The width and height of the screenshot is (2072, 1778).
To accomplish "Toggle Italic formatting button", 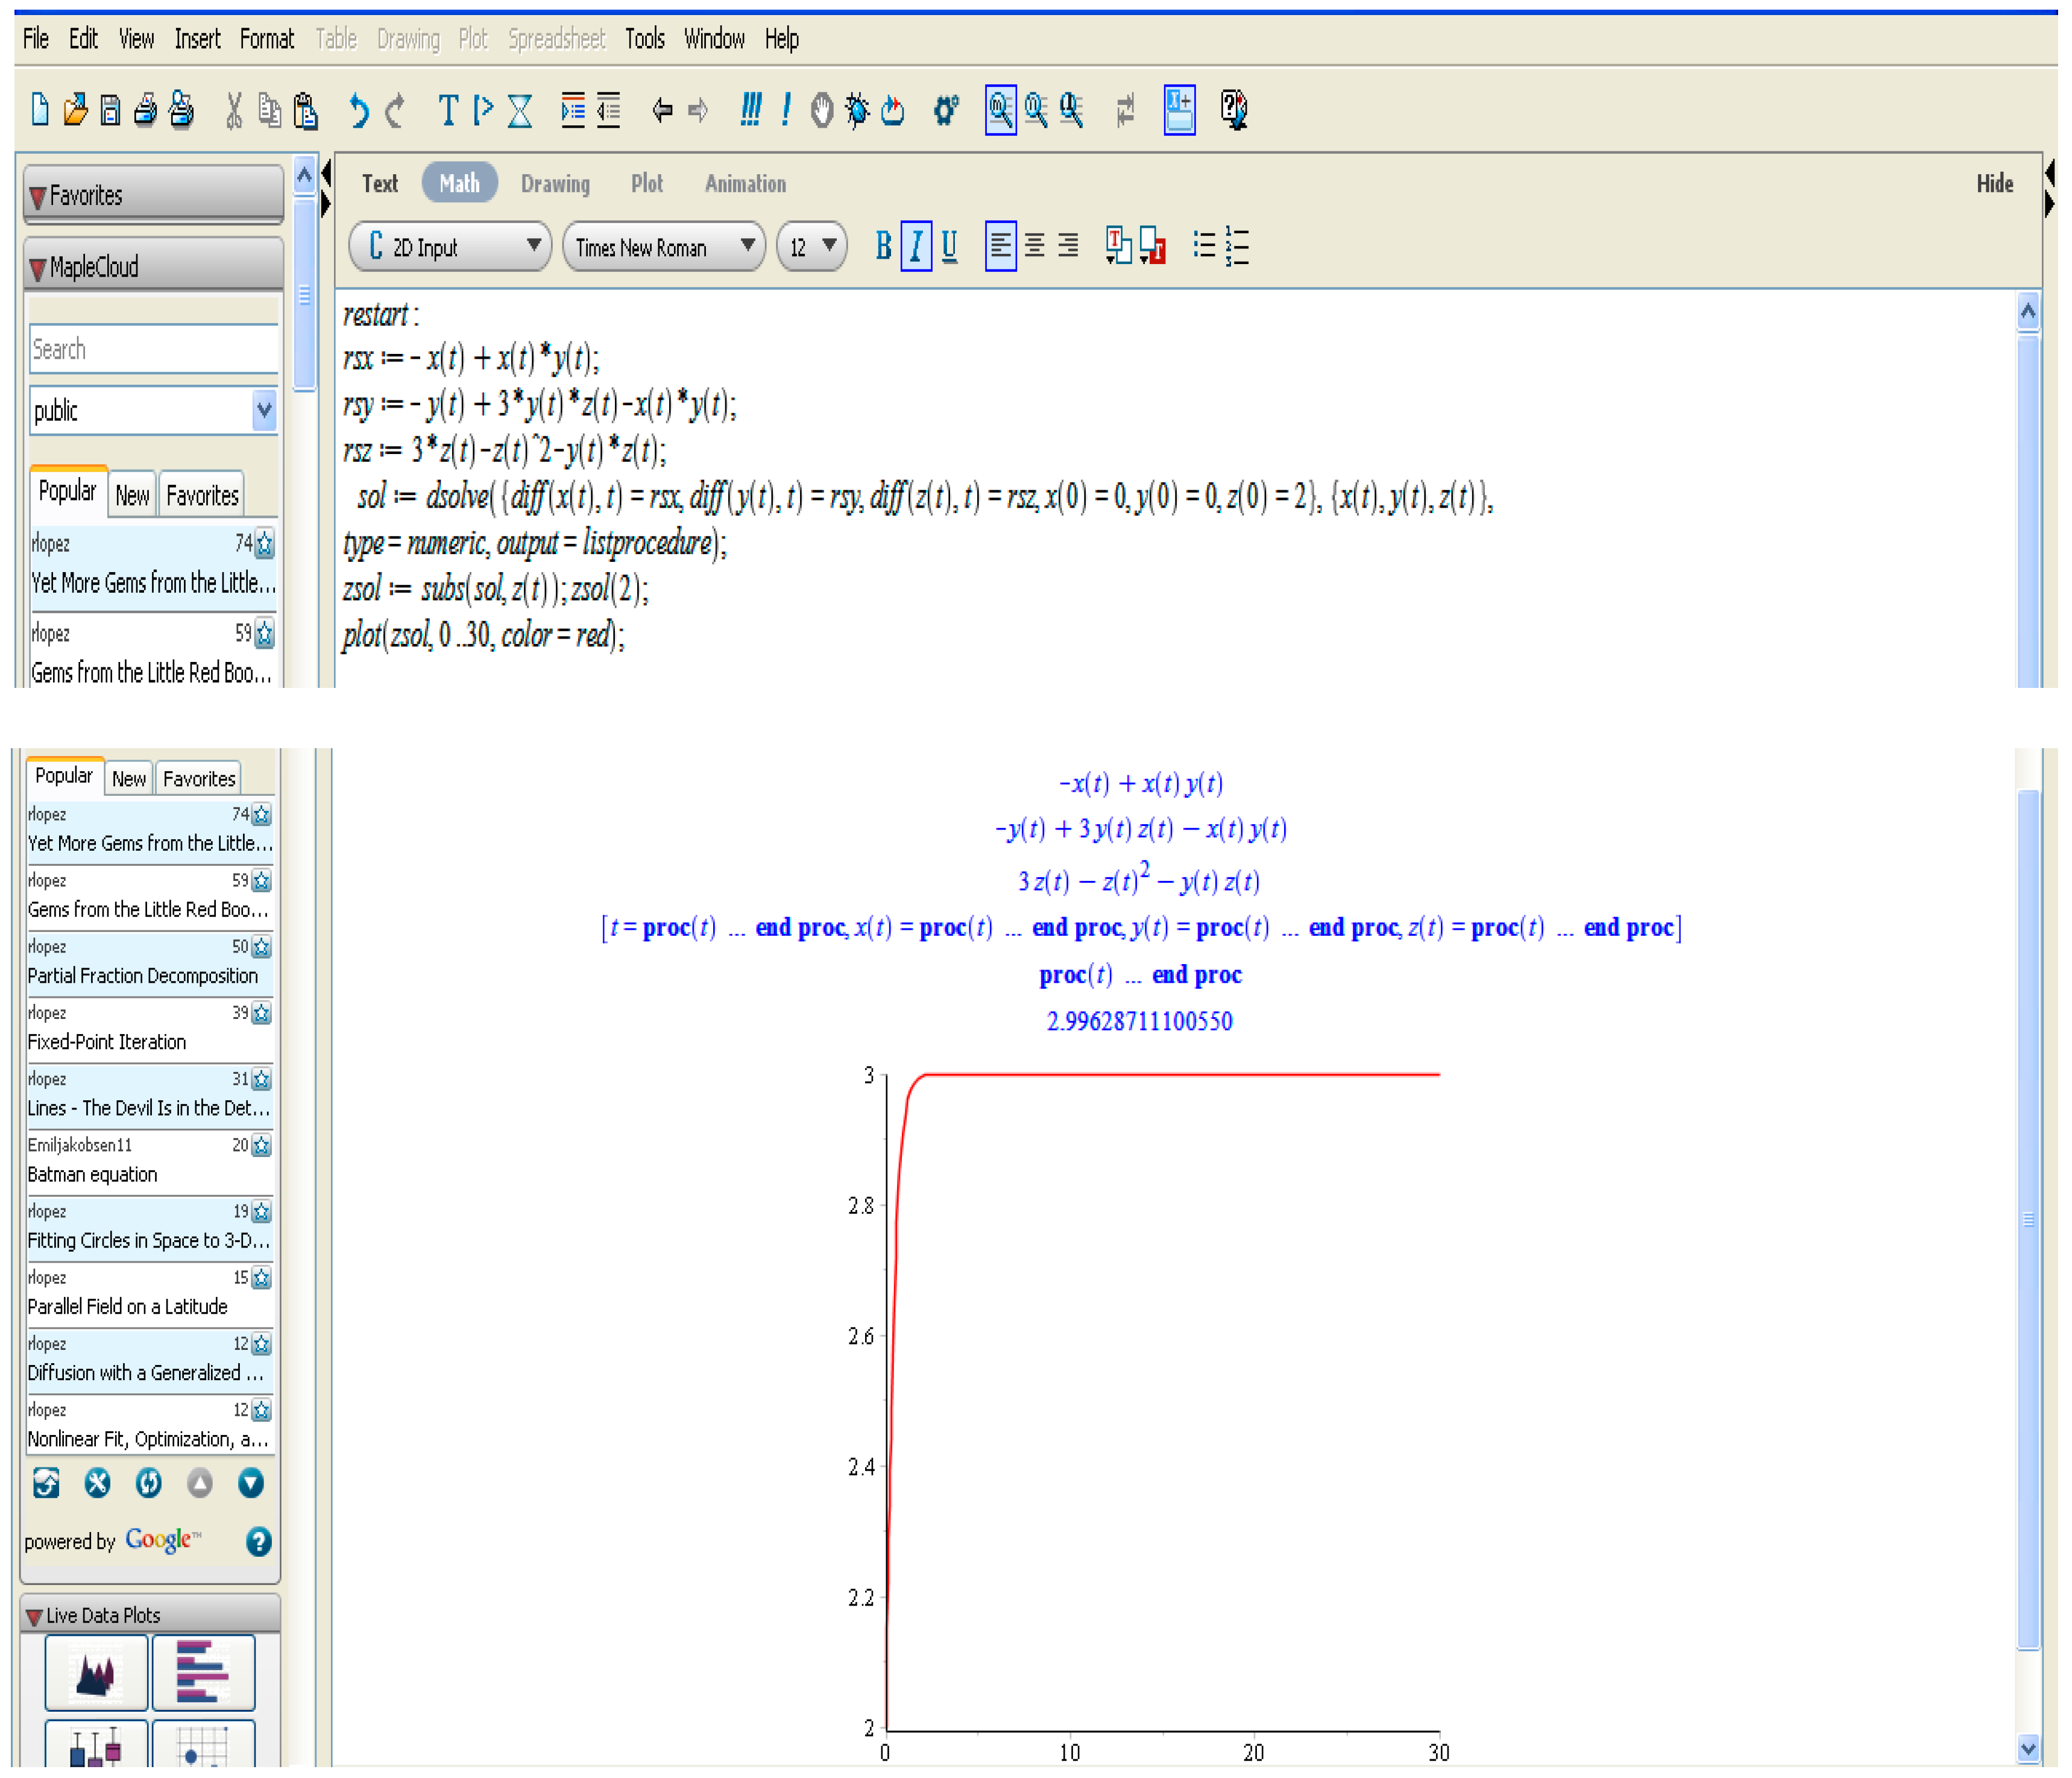I will (916, 246).
